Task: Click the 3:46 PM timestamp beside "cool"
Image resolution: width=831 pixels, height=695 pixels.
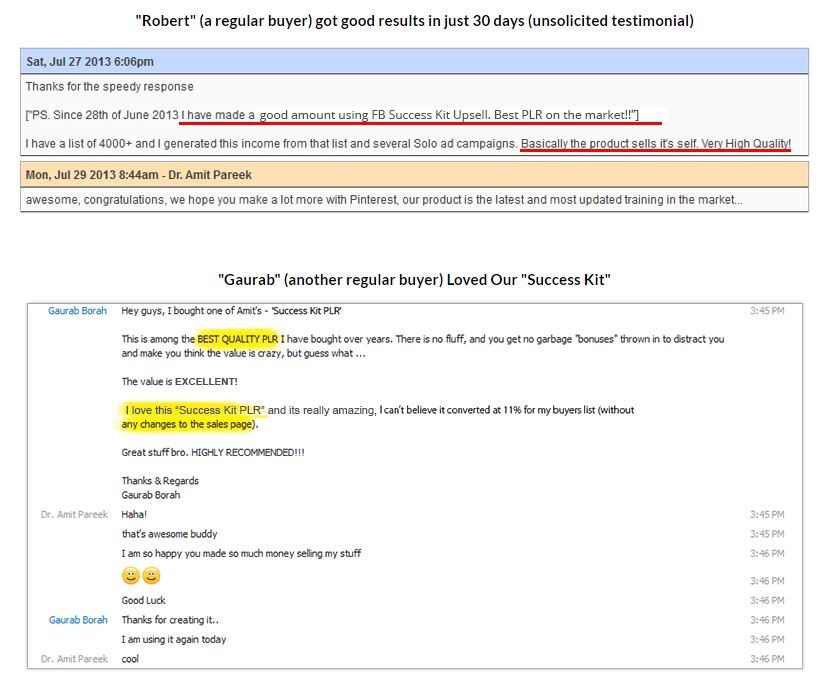Action: (x=767, y=659)
